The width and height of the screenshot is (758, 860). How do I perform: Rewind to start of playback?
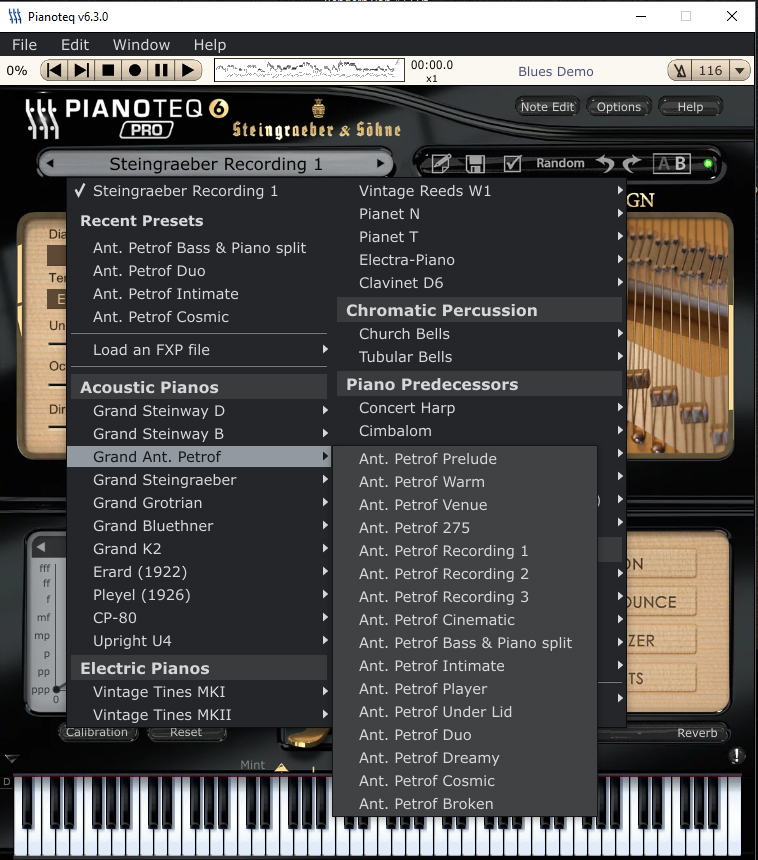54,70
